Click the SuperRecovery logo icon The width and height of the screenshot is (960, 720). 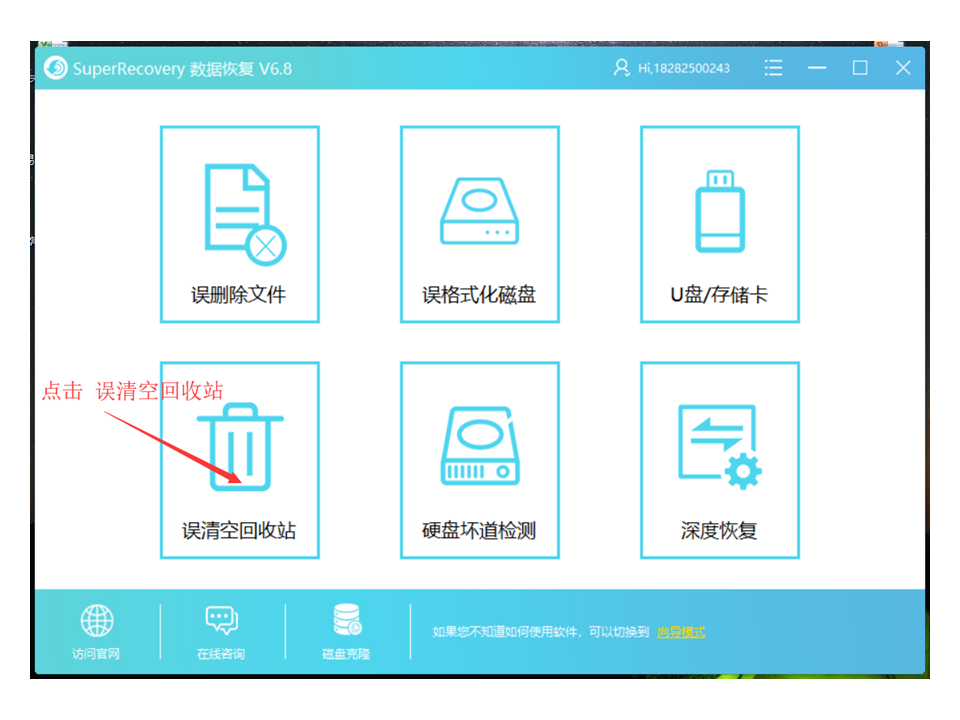[x=56, y=68]
